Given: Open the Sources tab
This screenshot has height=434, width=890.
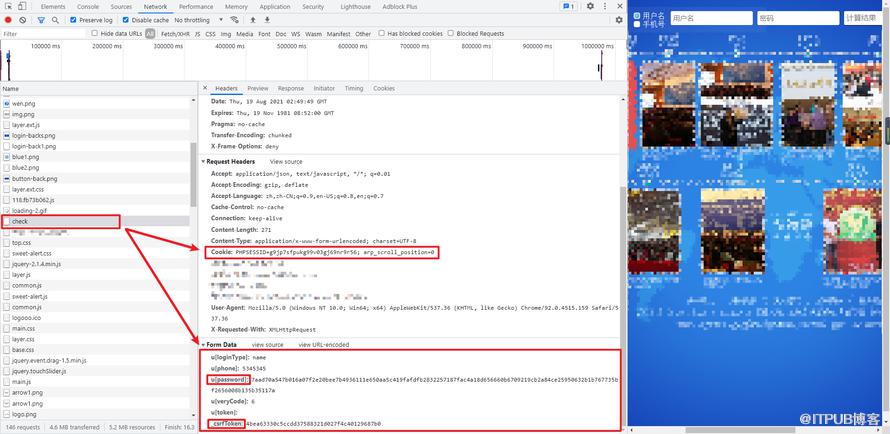Looking at the screenshot, I should coord(121,7).
